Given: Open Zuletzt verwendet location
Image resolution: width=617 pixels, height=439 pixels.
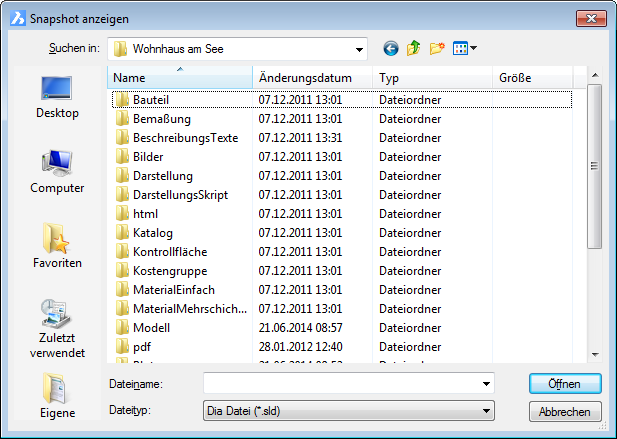Looking at the screenshot, I should coord(57,328).
